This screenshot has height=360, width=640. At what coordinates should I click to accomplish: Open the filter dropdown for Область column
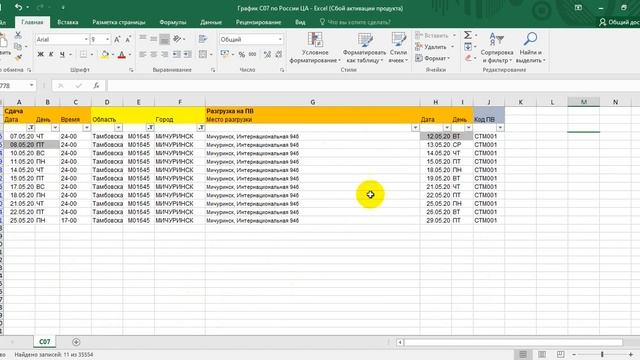[x=118, y=128]
